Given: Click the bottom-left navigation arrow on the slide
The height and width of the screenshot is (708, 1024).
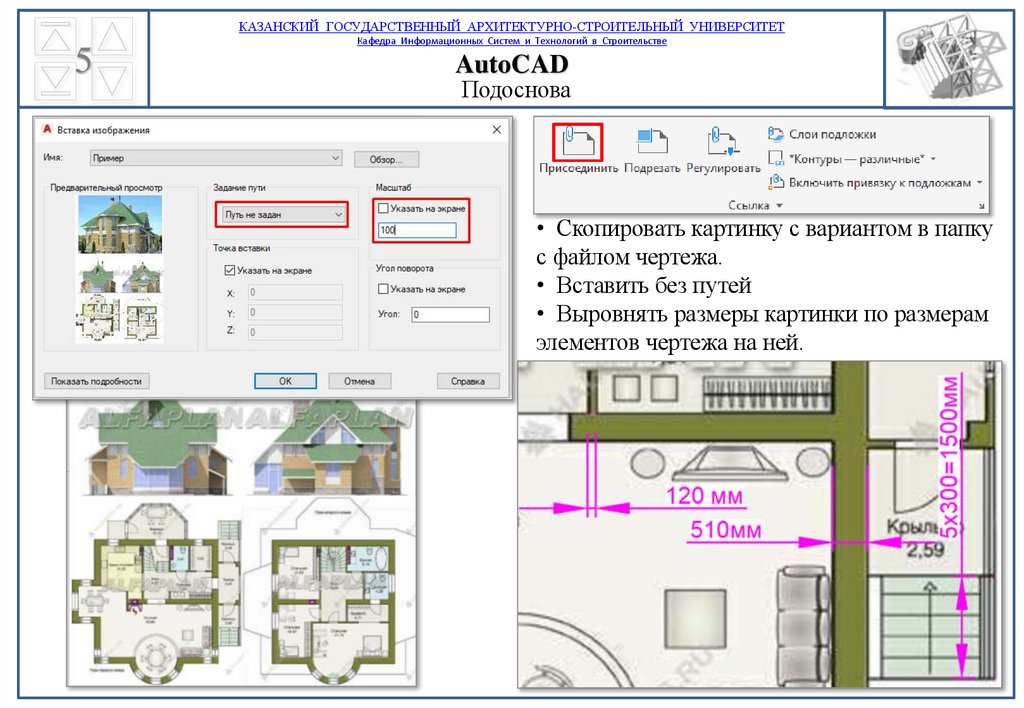Looking at the screenshot, I should coord(55,80).
